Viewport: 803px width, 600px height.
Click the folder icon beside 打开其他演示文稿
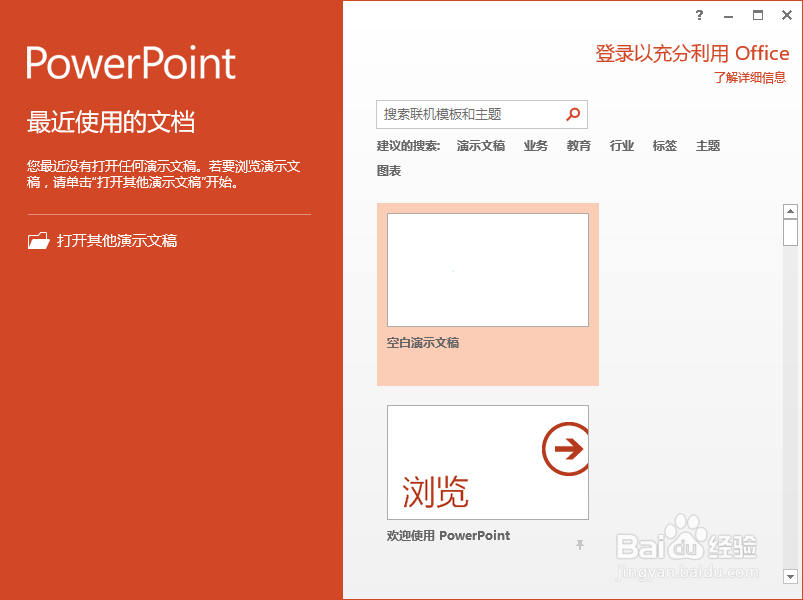(x=37, y=240)
